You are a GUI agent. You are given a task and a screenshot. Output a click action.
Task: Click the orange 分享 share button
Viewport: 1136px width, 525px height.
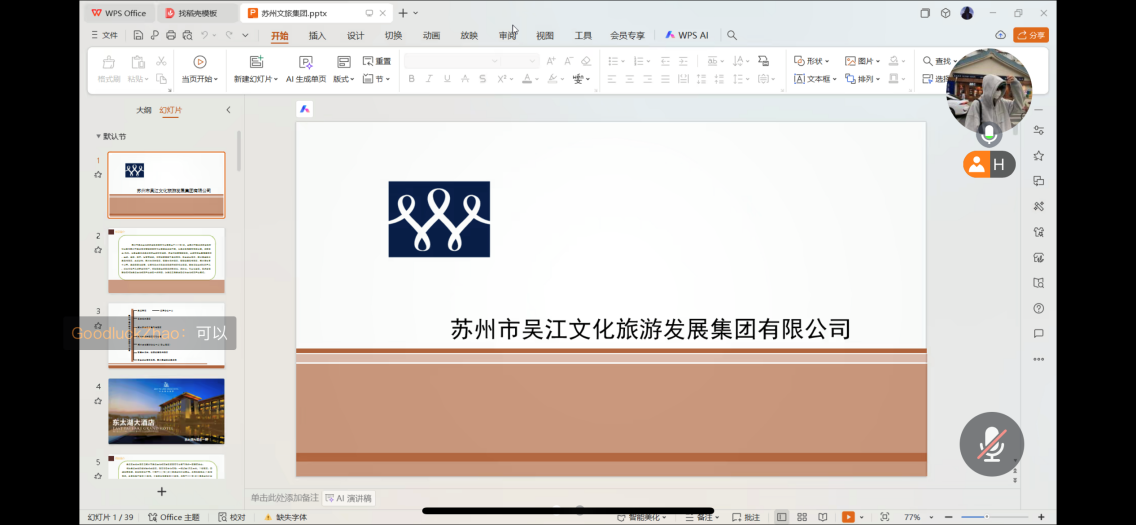pos(1031,35)
